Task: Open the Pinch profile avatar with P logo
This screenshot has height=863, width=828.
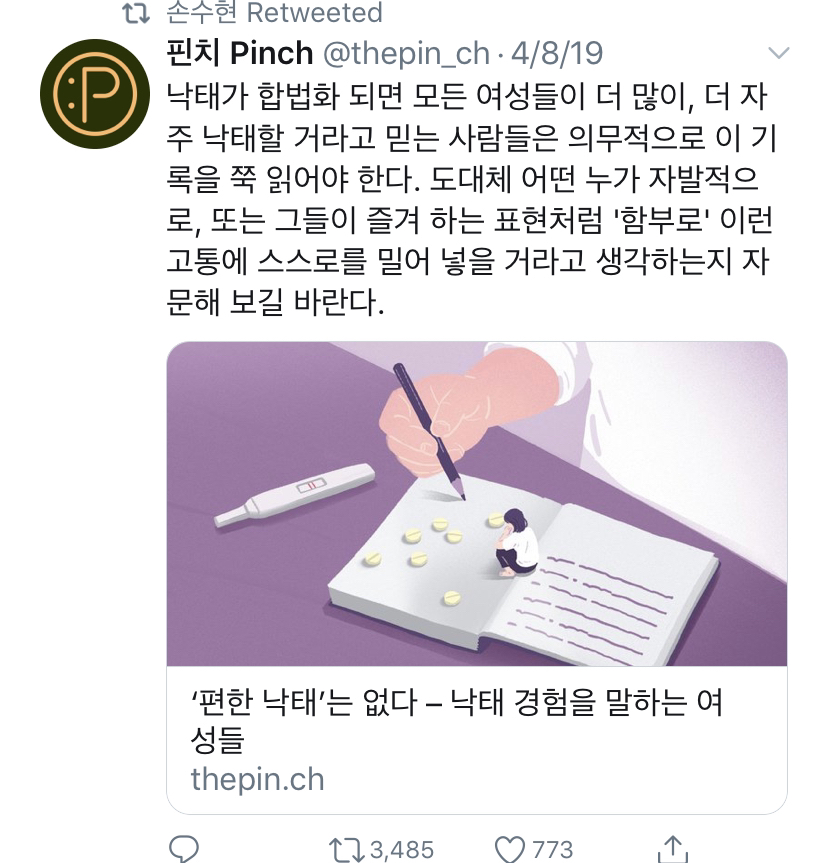Action: coord(95,94)
